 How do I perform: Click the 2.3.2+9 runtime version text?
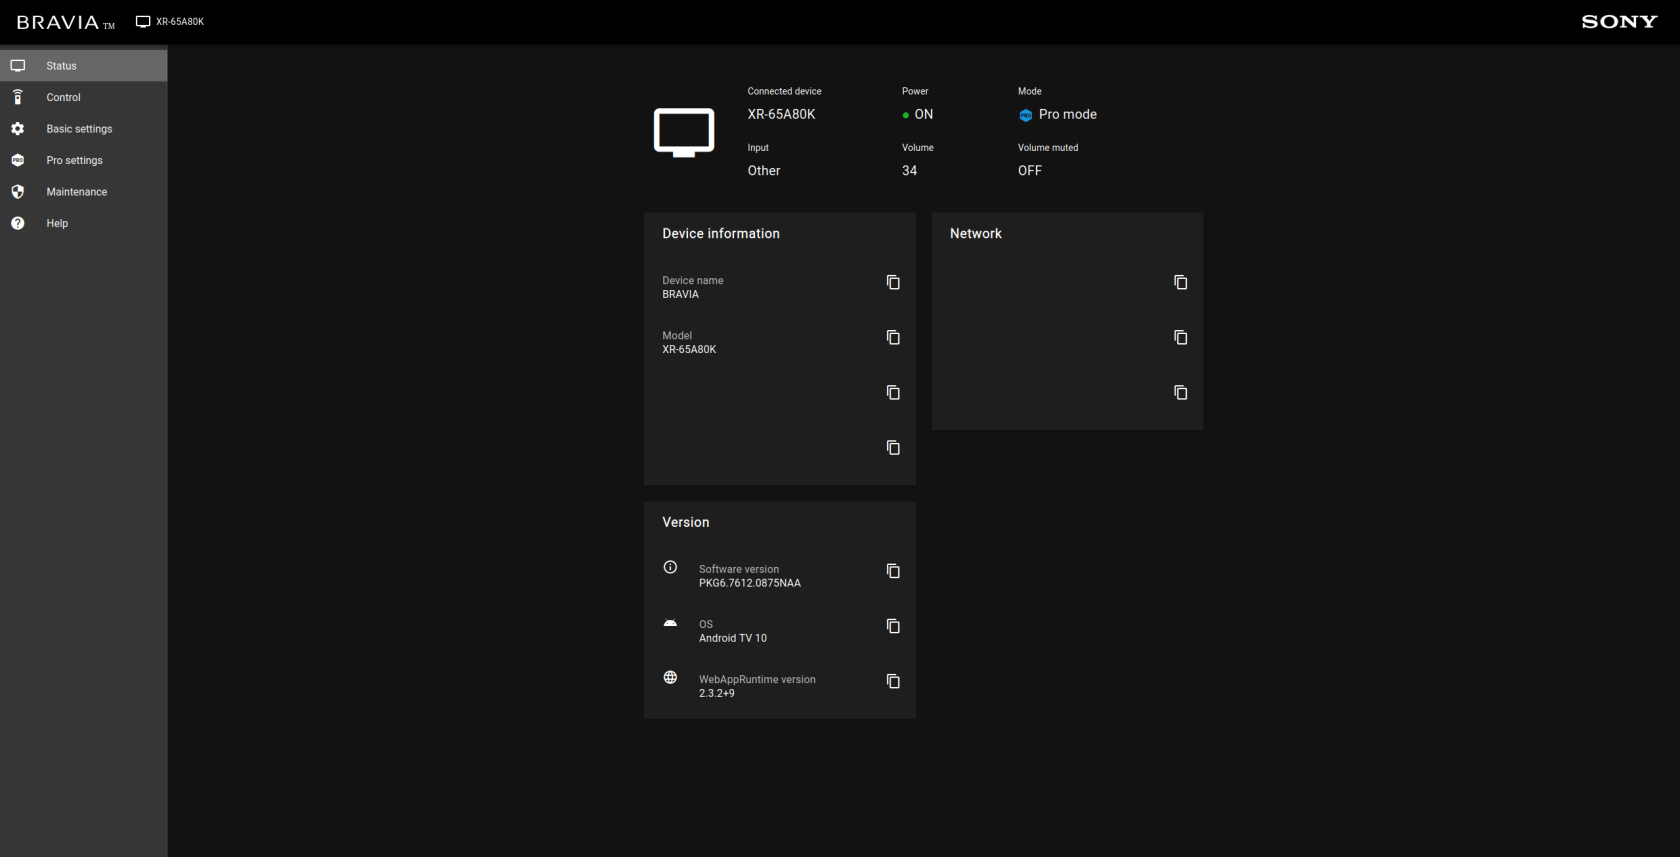coord(717,693)
